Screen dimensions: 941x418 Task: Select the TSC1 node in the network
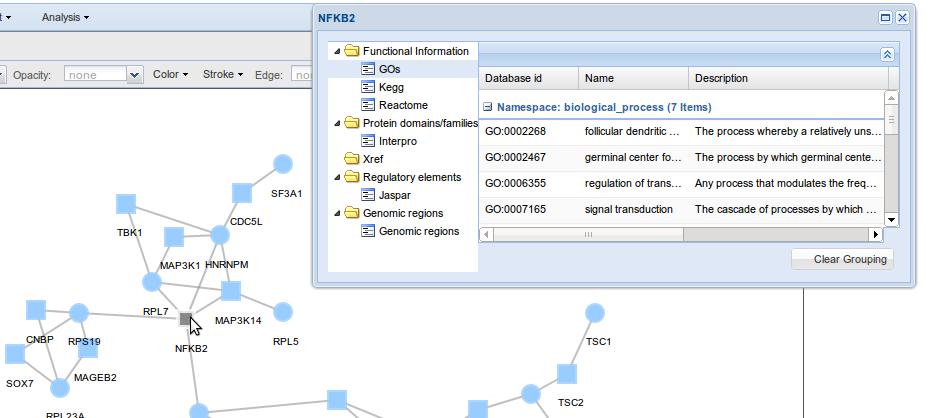[x=594, y=314]
